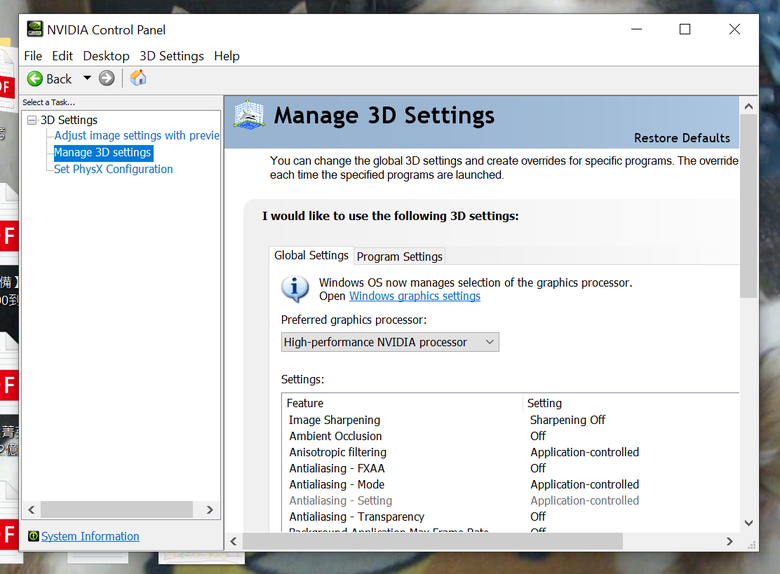Select Adjust image settings with preview

point(137,135)
